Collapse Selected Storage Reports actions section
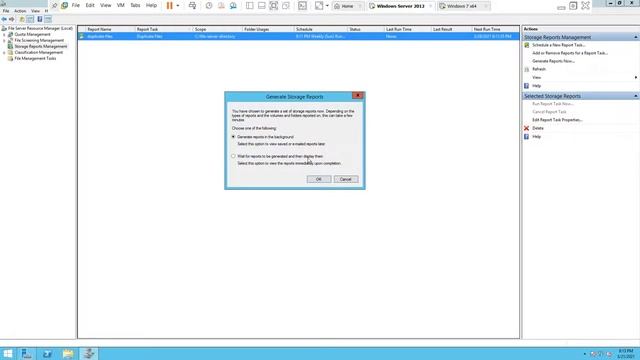Image resolution: width=640 pixels, height=360 pixels. tap(636, 96)
